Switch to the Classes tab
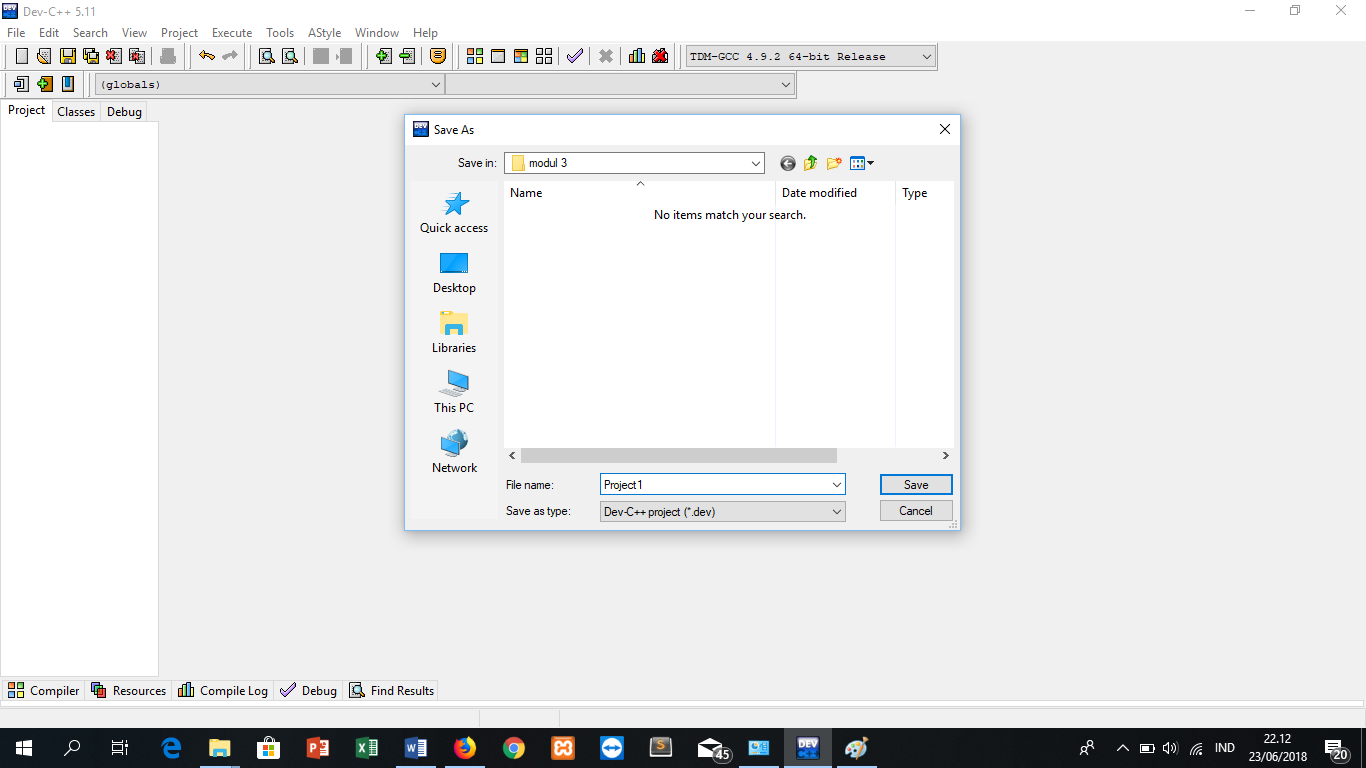 [76, 112]
